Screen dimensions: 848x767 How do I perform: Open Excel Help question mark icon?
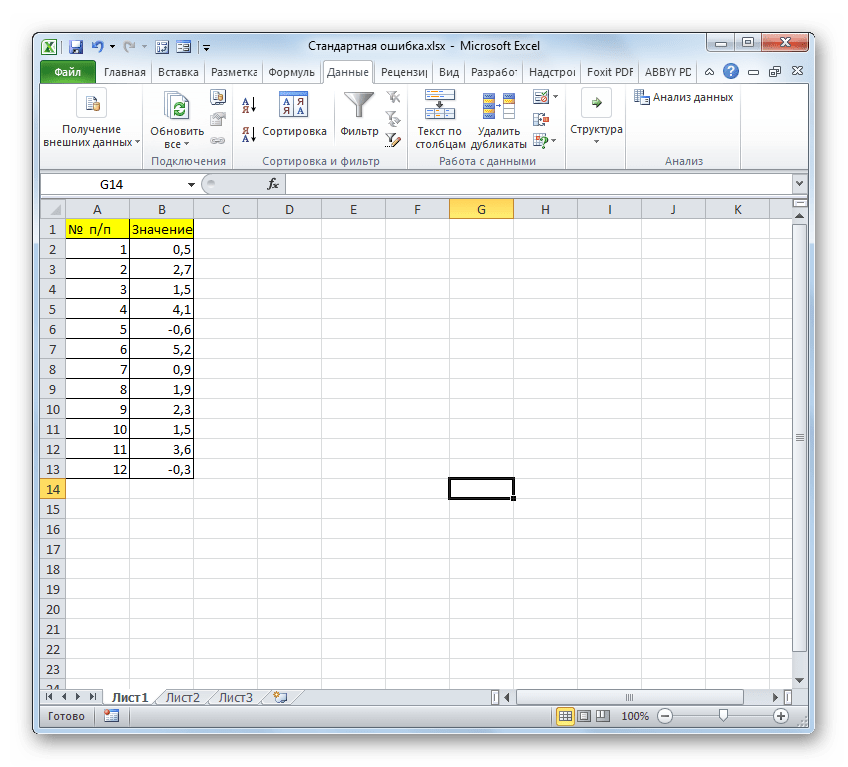click(x=731, y=71)
